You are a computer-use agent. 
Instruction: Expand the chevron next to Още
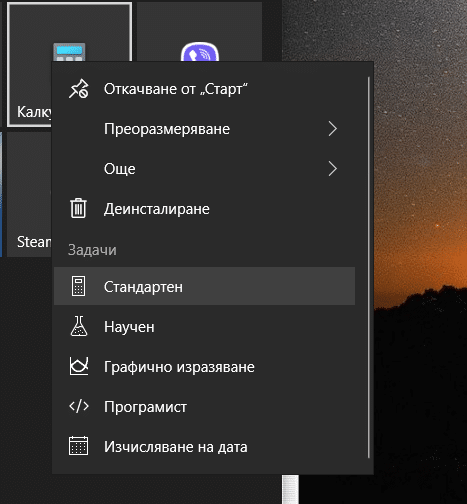tap(333, 169)
